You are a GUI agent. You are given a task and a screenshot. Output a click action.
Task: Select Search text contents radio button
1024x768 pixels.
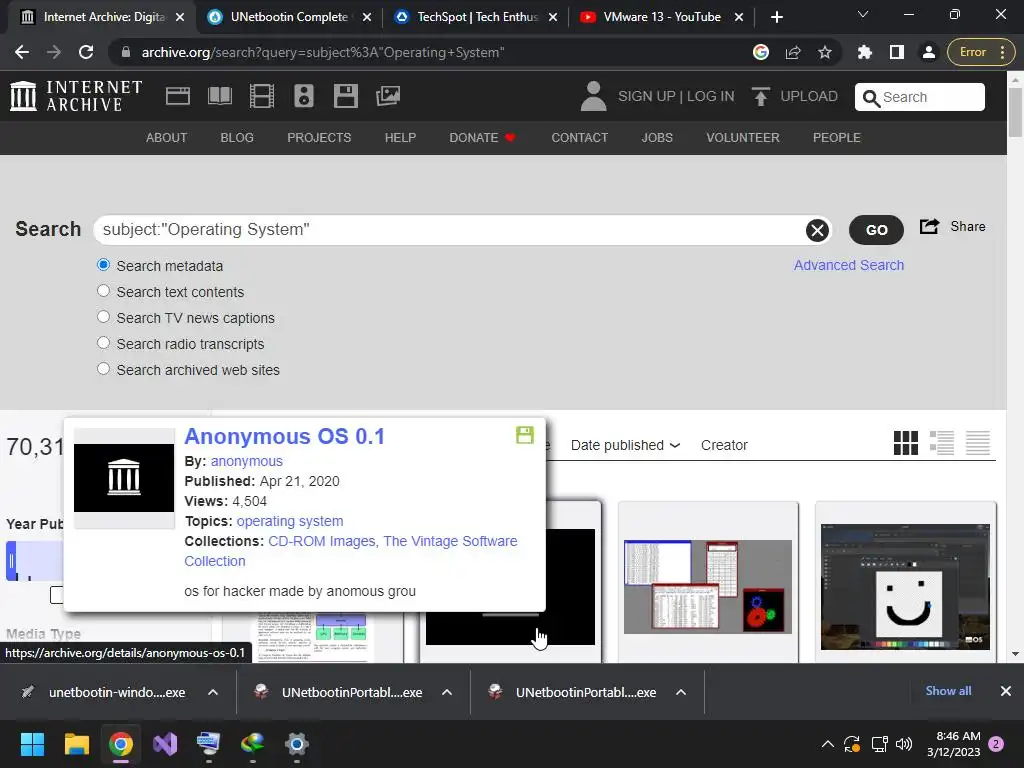coord(103,291)
